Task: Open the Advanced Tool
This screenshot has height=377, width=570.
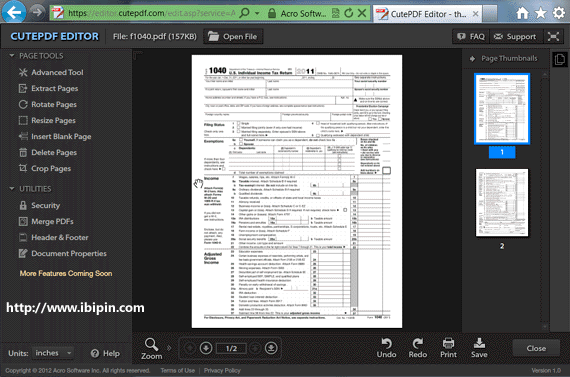Action: (x=51, y=72)
